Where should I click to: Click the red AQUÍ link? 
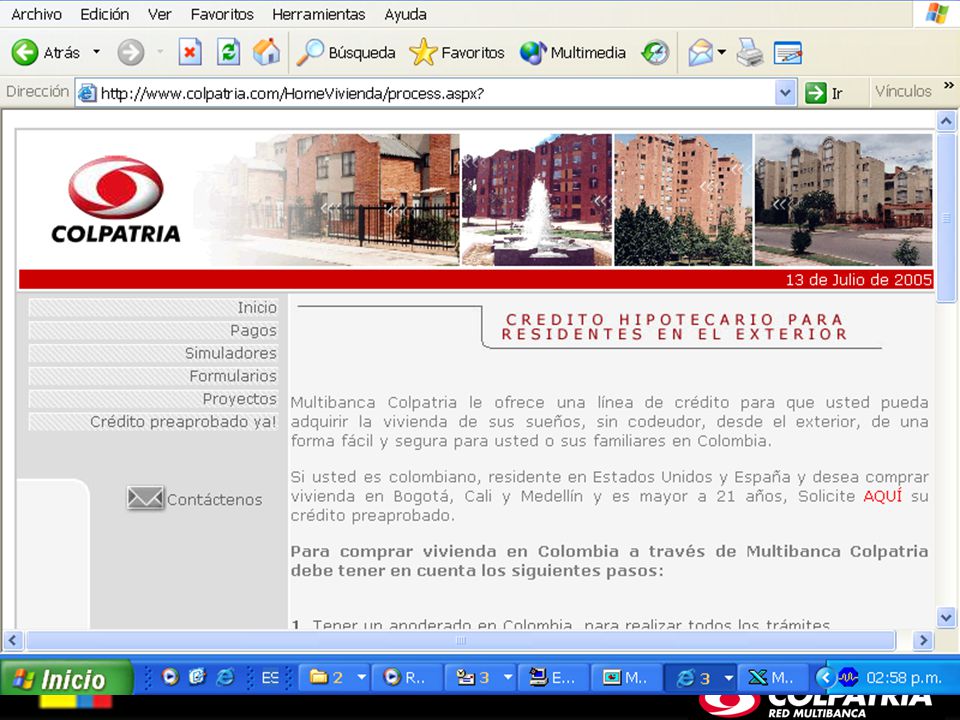coord(882,496)
